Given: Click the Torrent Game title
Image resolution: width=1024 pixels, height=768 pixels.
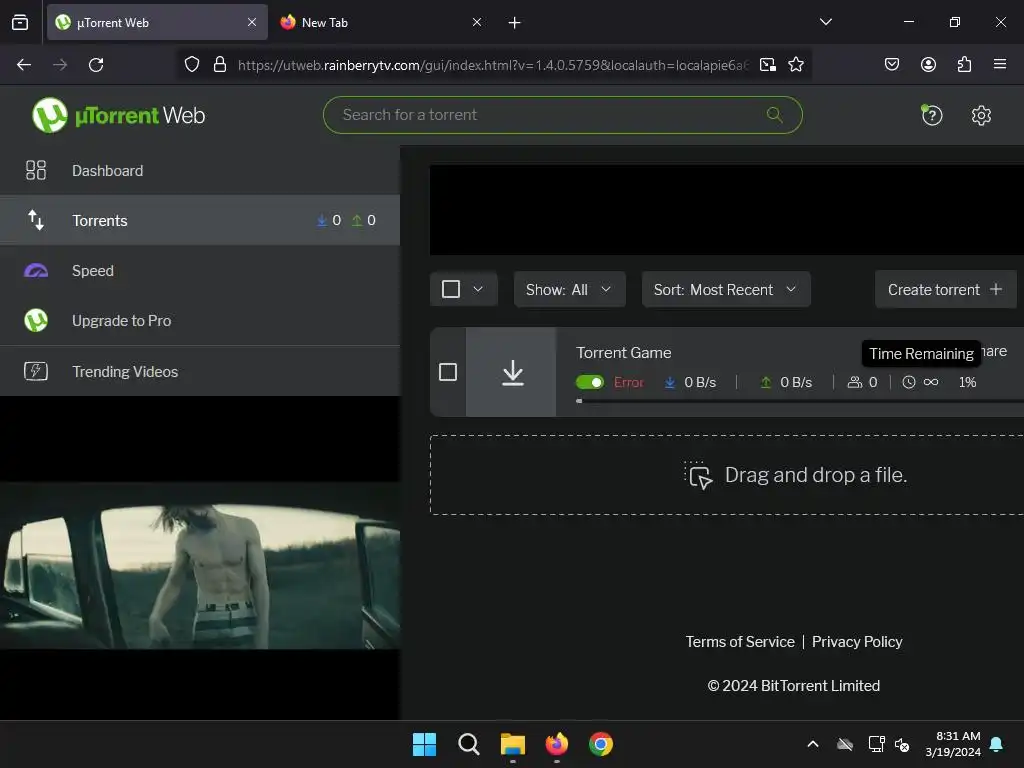Looking at the screenshot, I should (624, 353).
